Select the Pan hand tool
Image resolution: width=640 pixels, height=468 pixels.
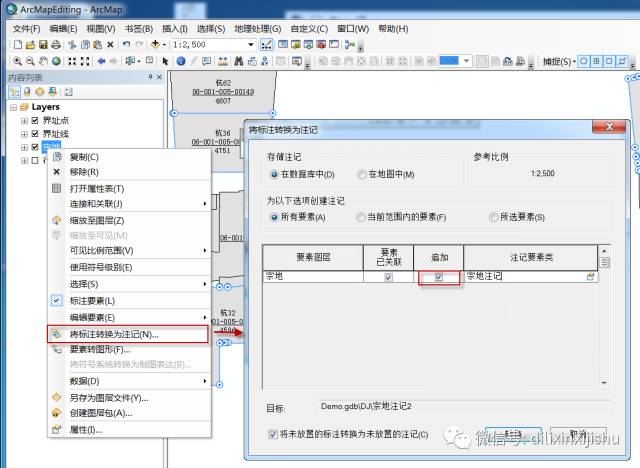click(x=43, y=61)
